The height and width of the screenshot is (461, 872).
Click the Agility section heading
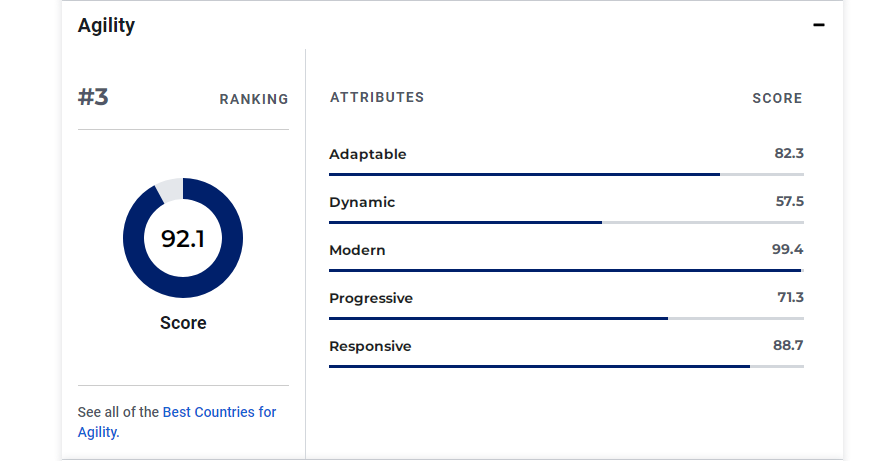pos(106,26)
